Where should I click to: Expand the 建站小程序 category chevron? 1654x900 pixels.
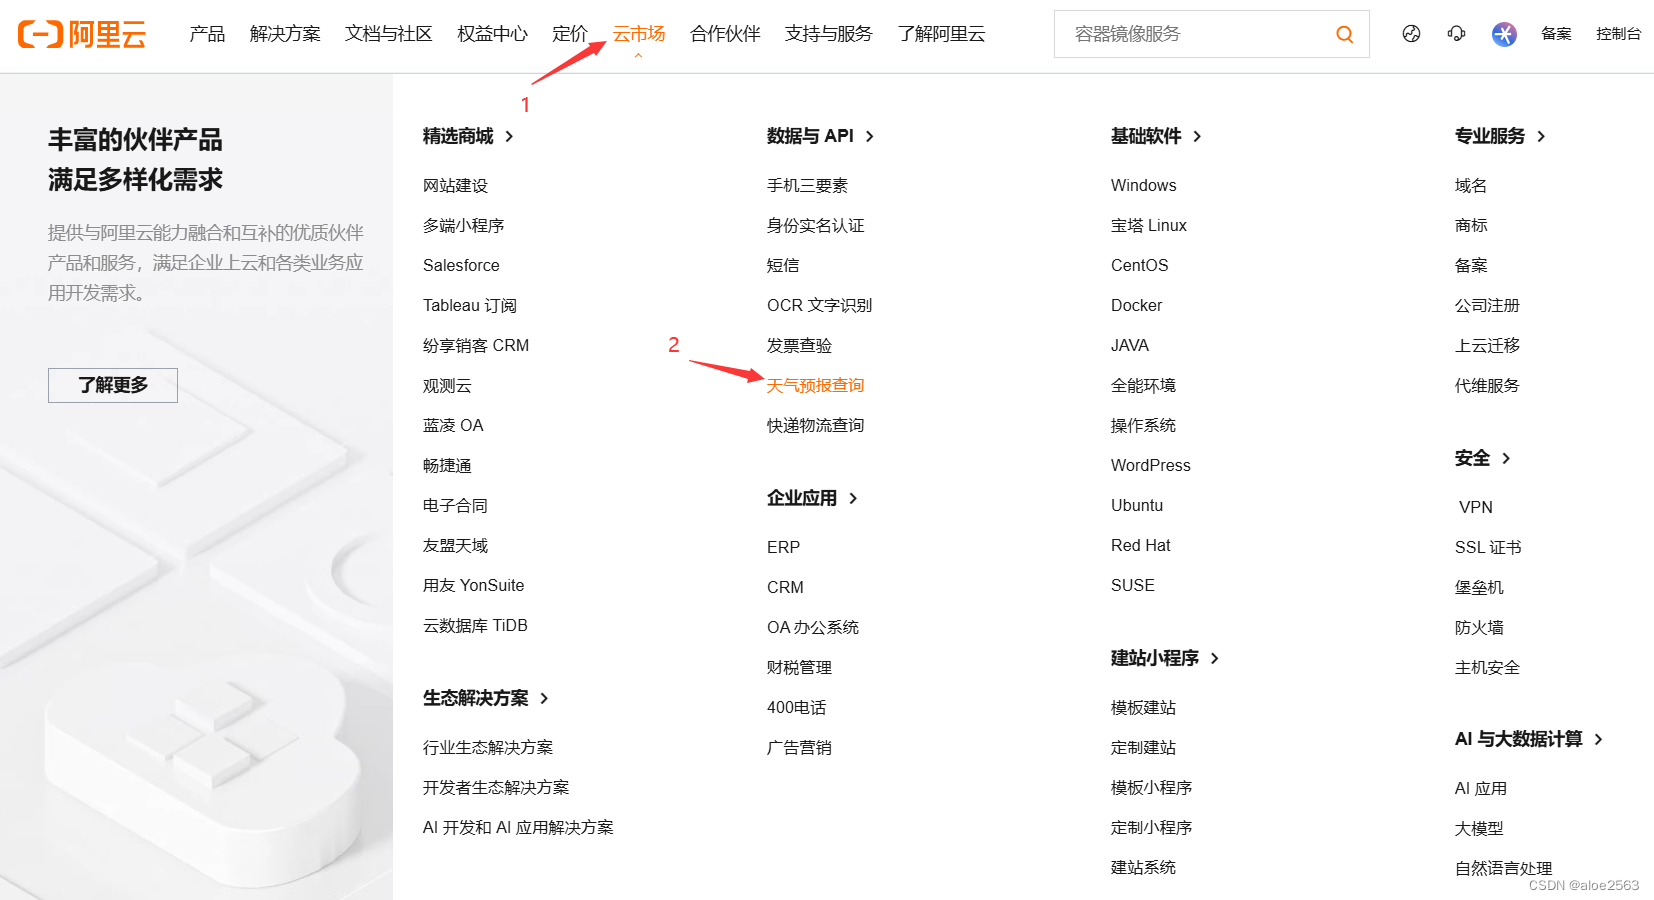(1215, 658)
